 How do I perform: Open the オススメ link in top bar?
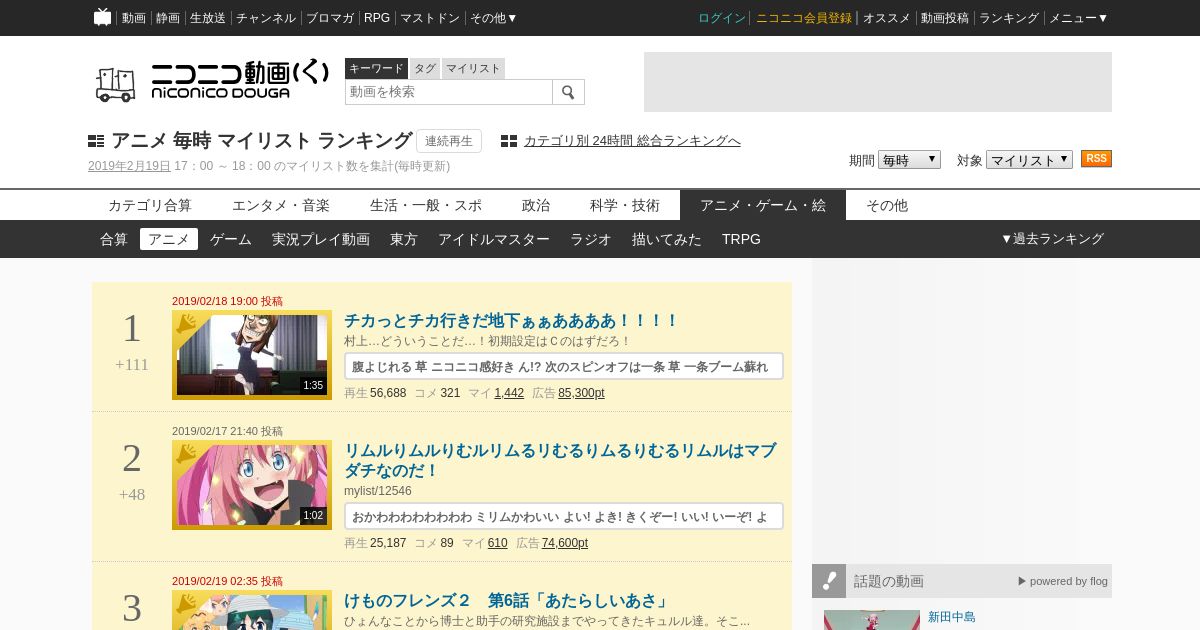(x=887, y=18)
